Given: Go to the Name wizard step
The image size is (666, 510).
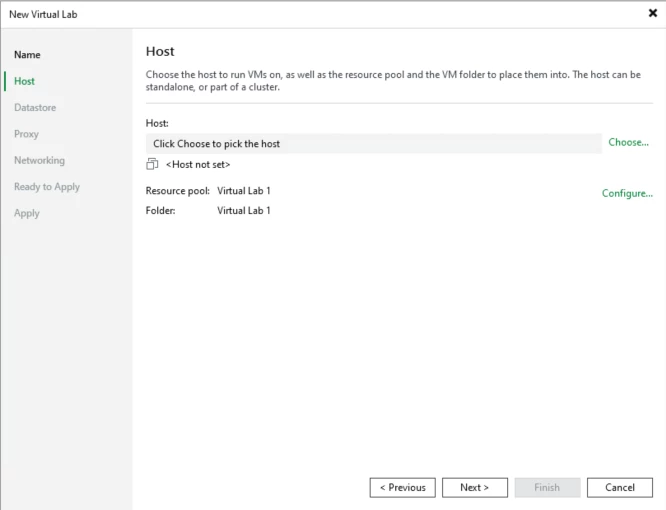Looking at the screenshot, I should pos(27,55).
